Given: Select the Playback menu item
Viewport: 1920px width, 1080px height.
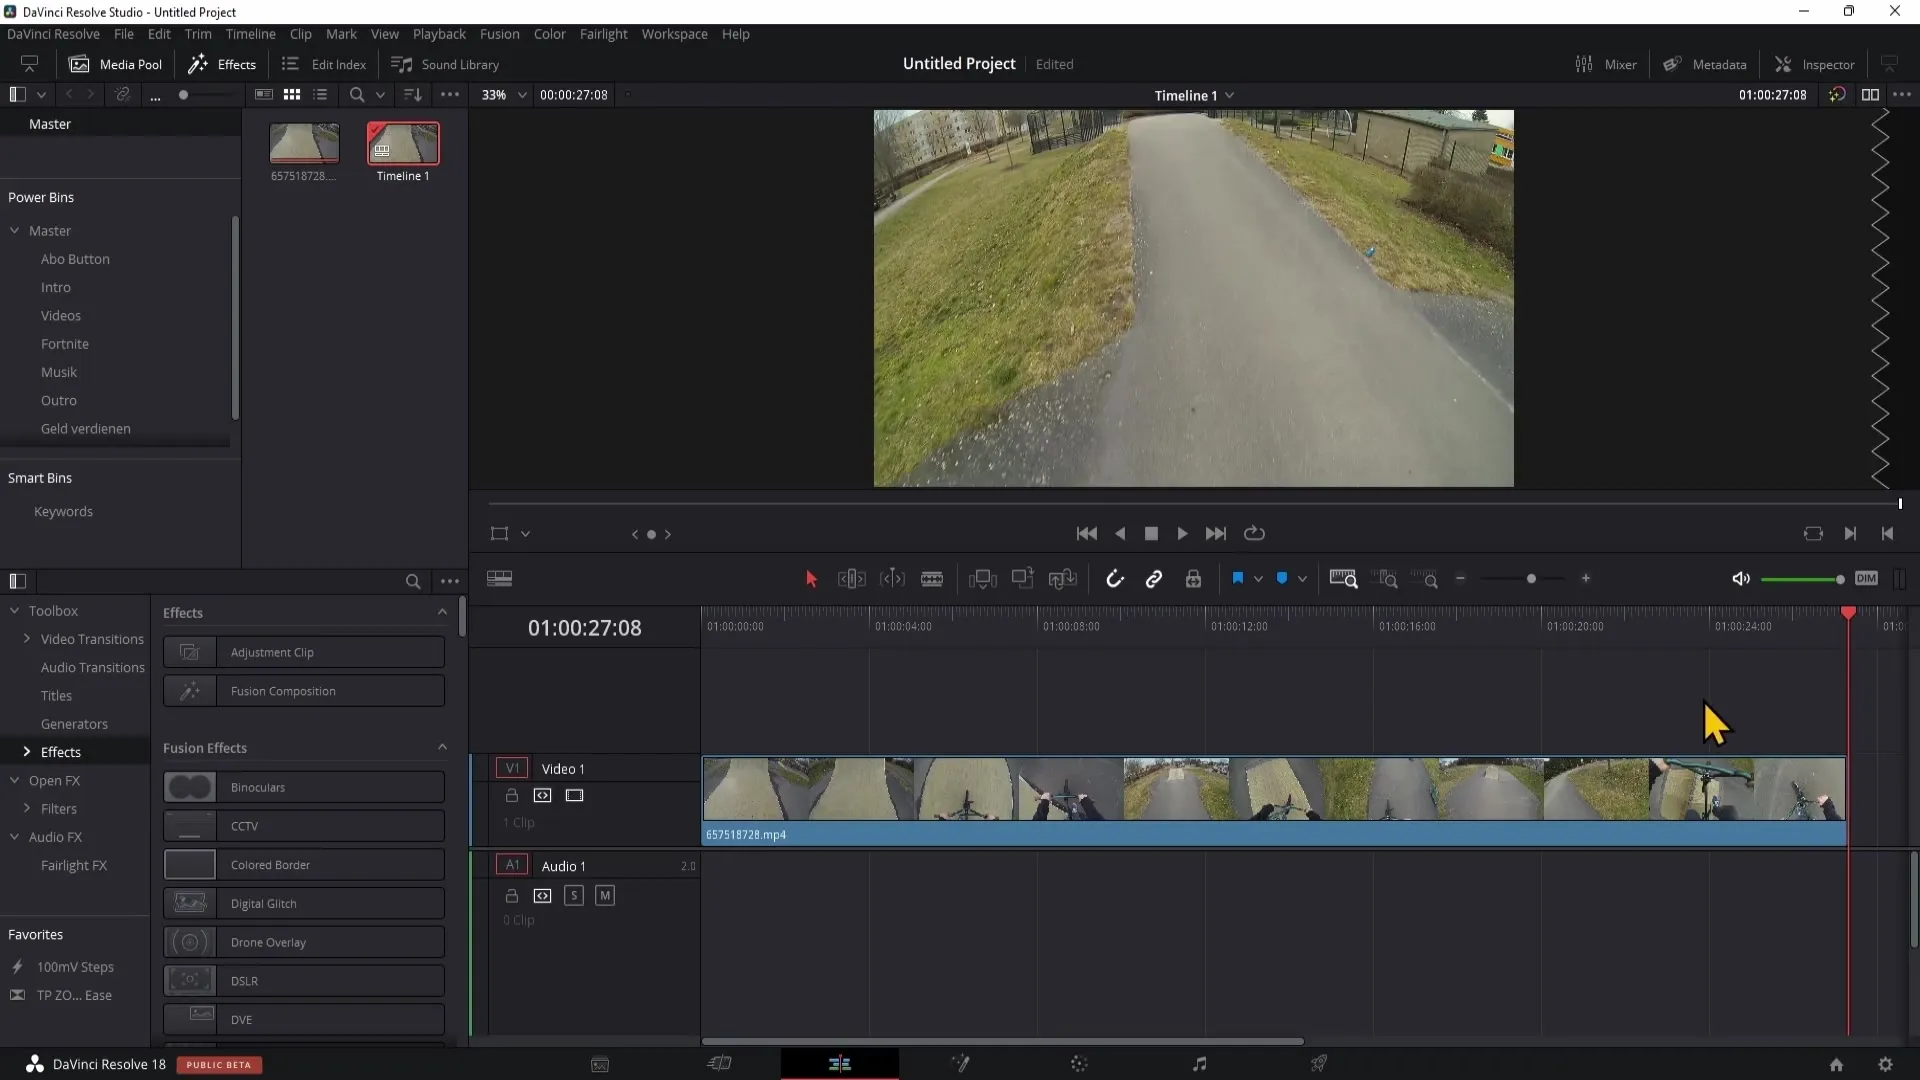Looking at the screenshot, I should point(439,33).
